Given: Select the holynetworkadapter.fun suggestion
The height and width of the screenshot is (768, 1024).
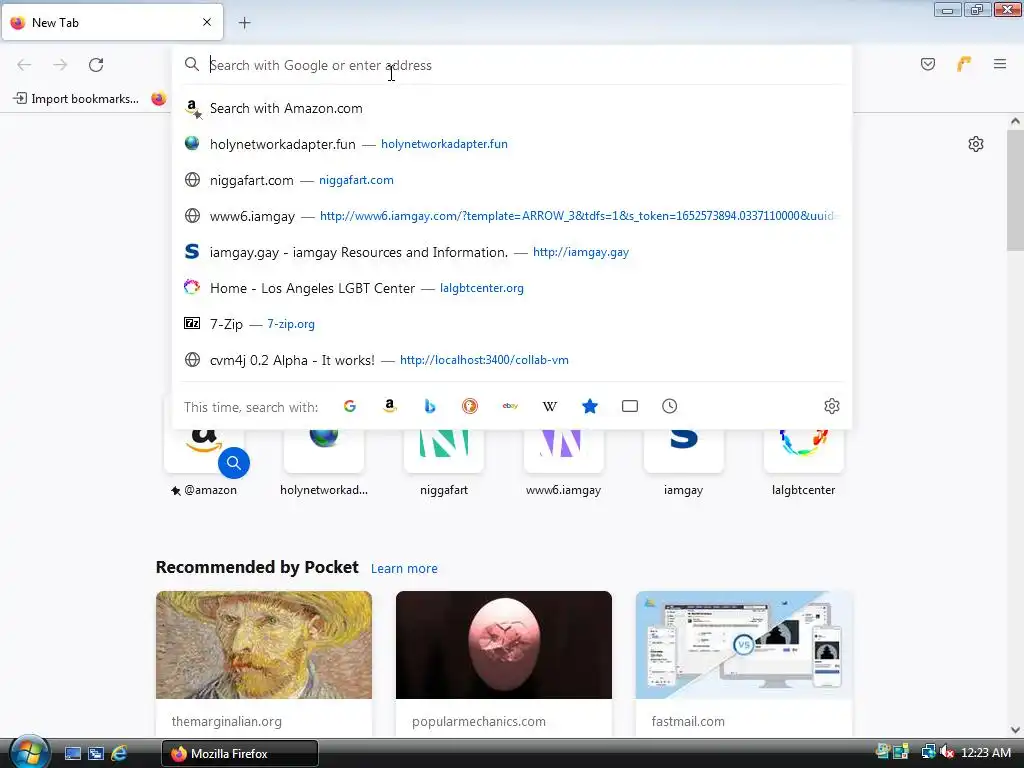Looking at the screenshot, I should (x=512, y=144).
